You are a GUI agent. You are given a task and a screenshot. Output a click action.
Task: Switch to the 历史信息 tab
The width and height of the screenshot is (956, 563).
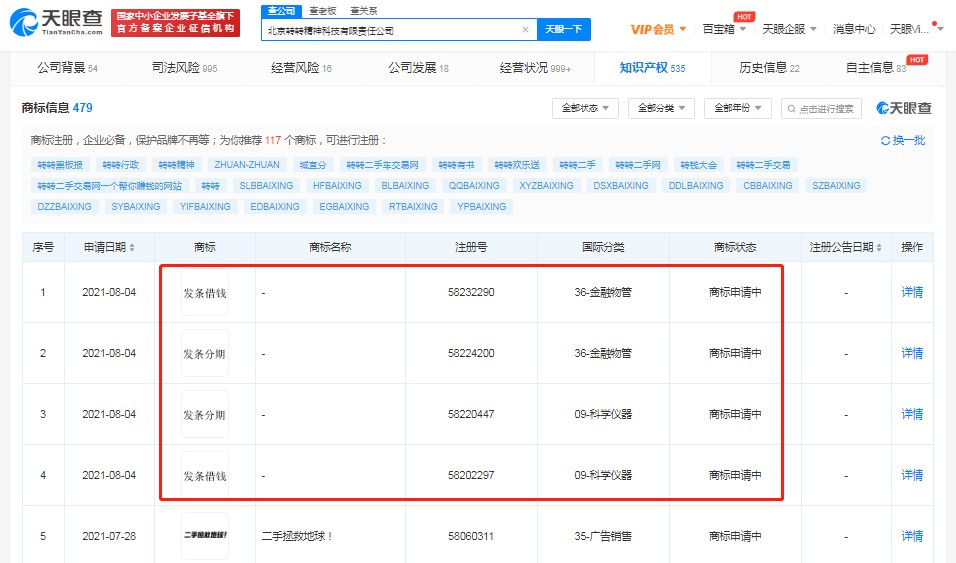(x=768, y=68)
